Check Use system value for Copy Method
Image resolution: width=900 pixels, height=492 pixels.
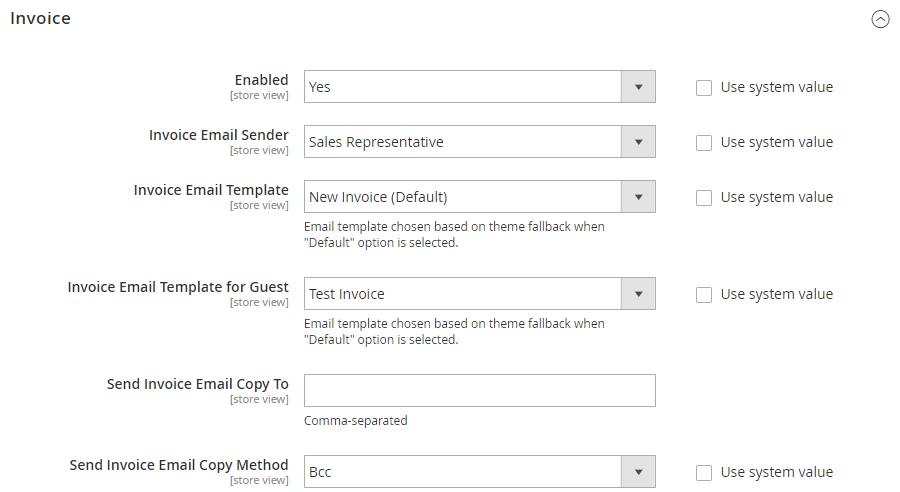[704, 473]
